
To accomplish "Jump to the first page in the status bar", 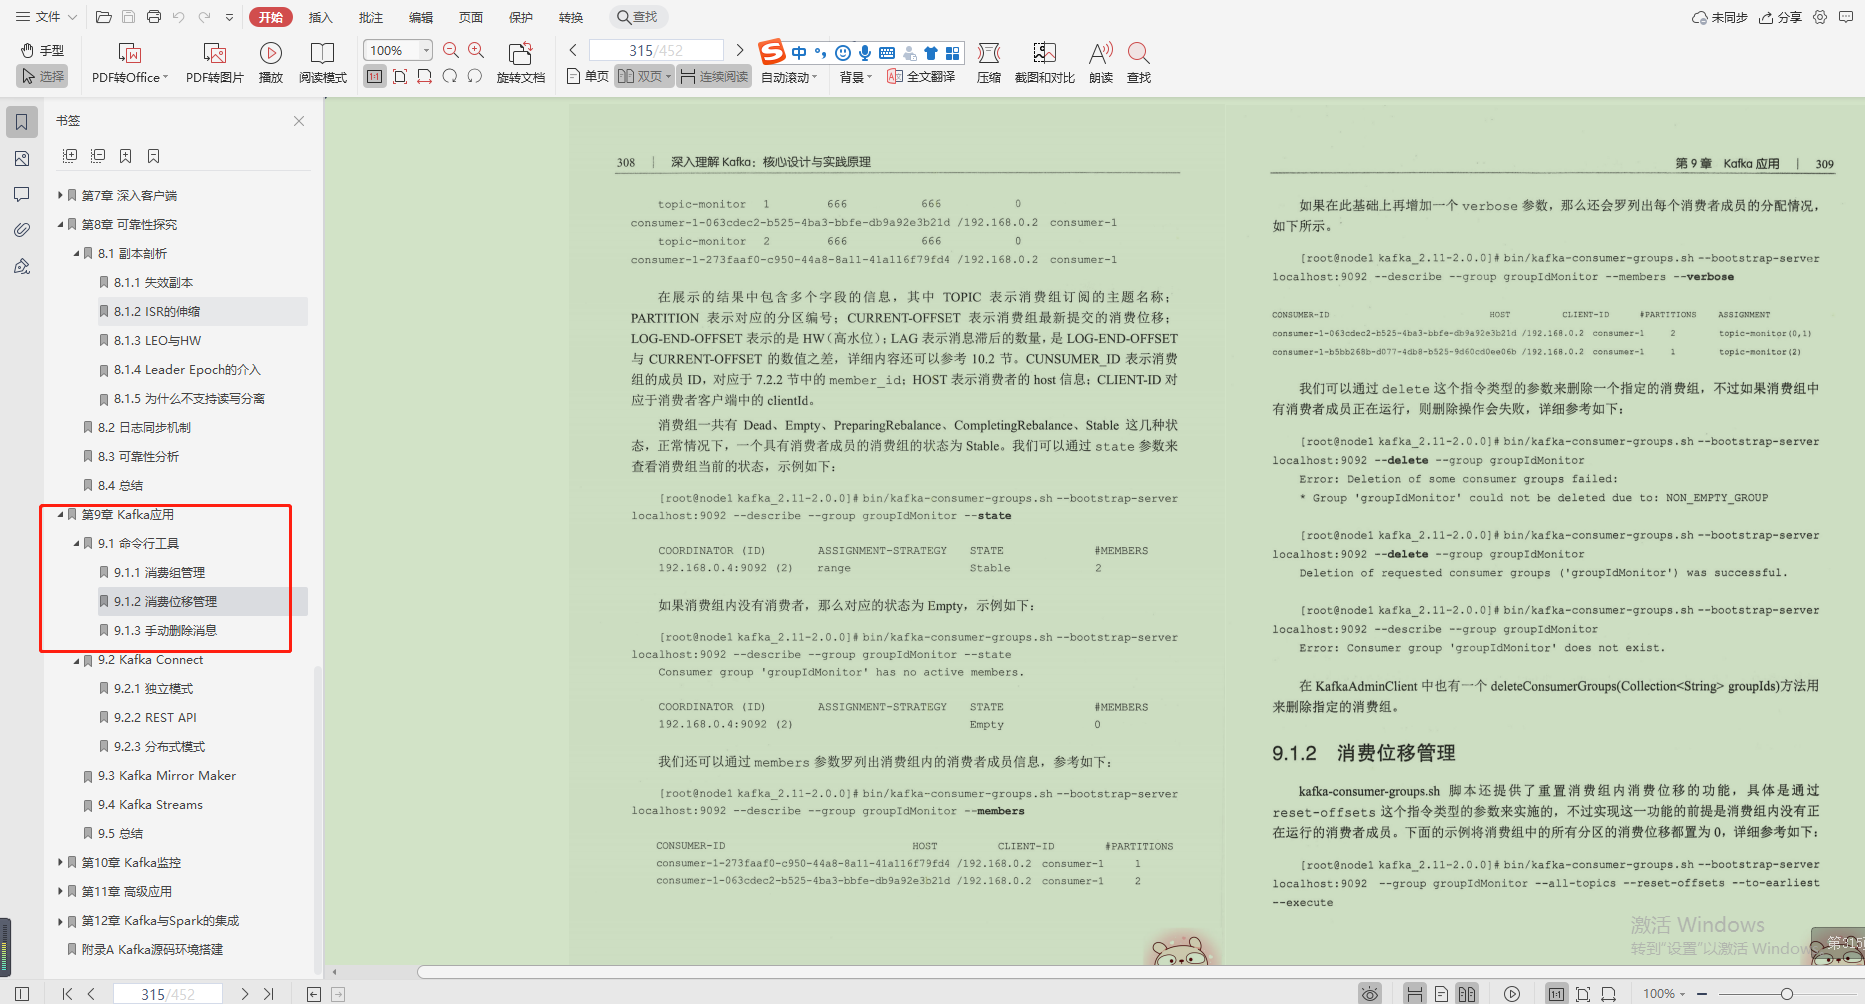I will [67, 994].
